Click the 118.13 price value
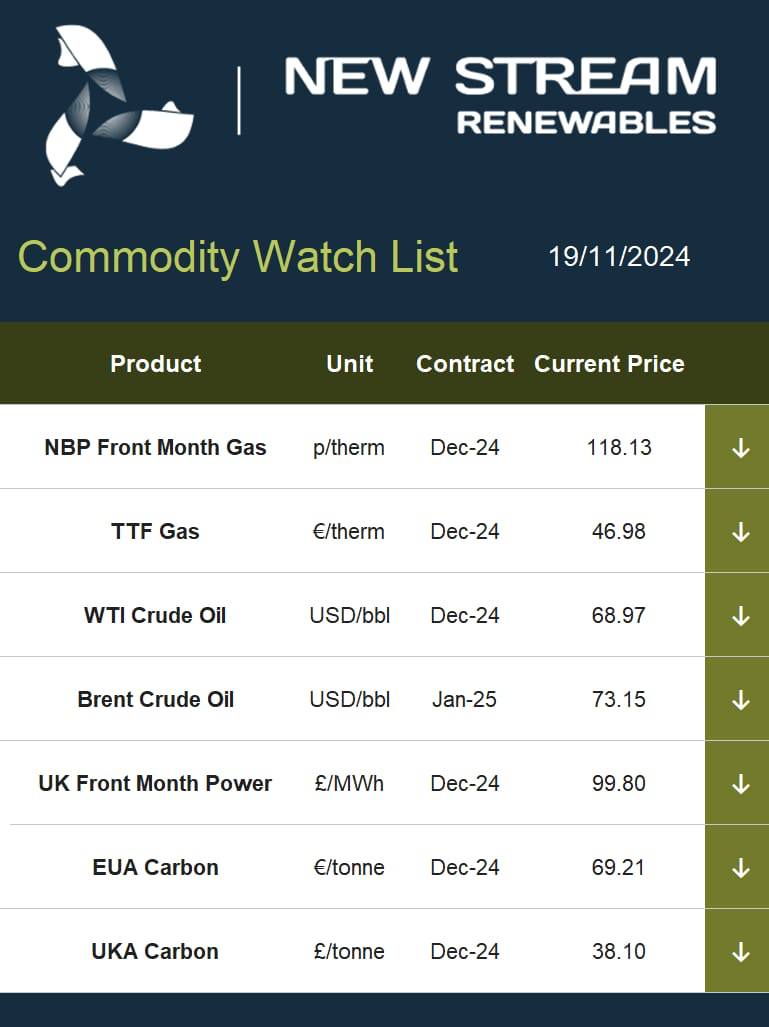The image size is (769, 1027). click(x=619, y=447)
